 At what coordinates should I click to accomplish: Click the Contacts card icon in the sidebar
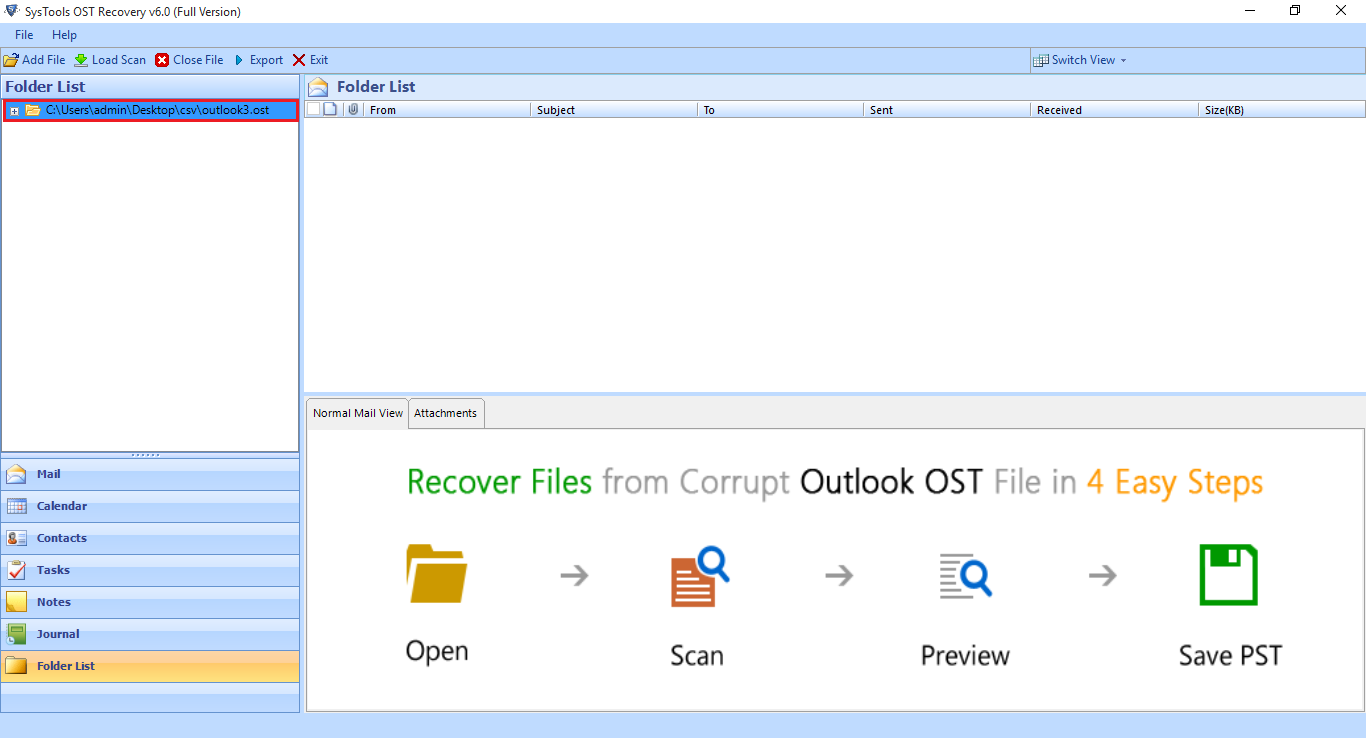click(x=17, y=538)
